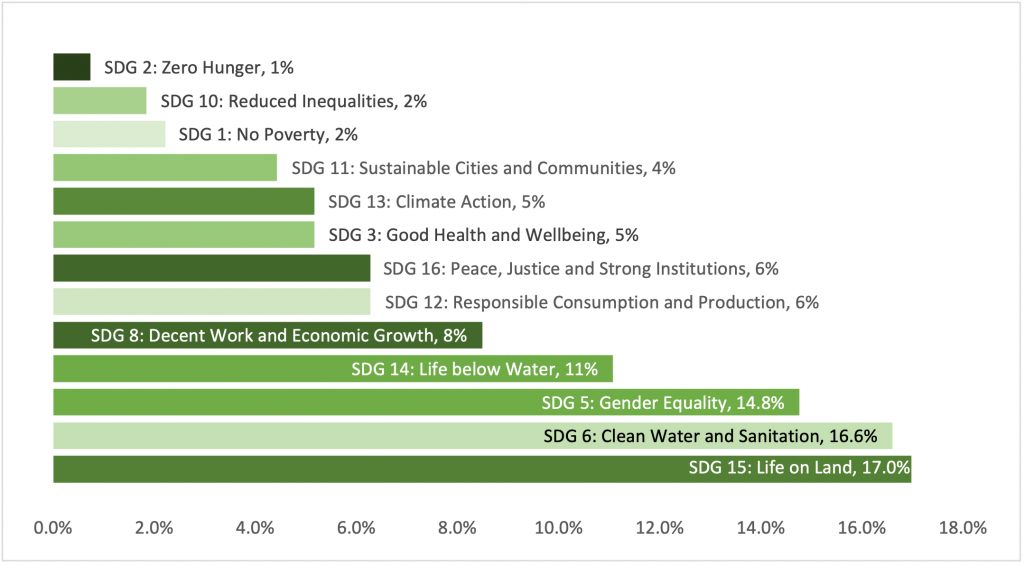
Task: Click the SDG 13 Climate Action bar
Action: (x=183, y=202)
